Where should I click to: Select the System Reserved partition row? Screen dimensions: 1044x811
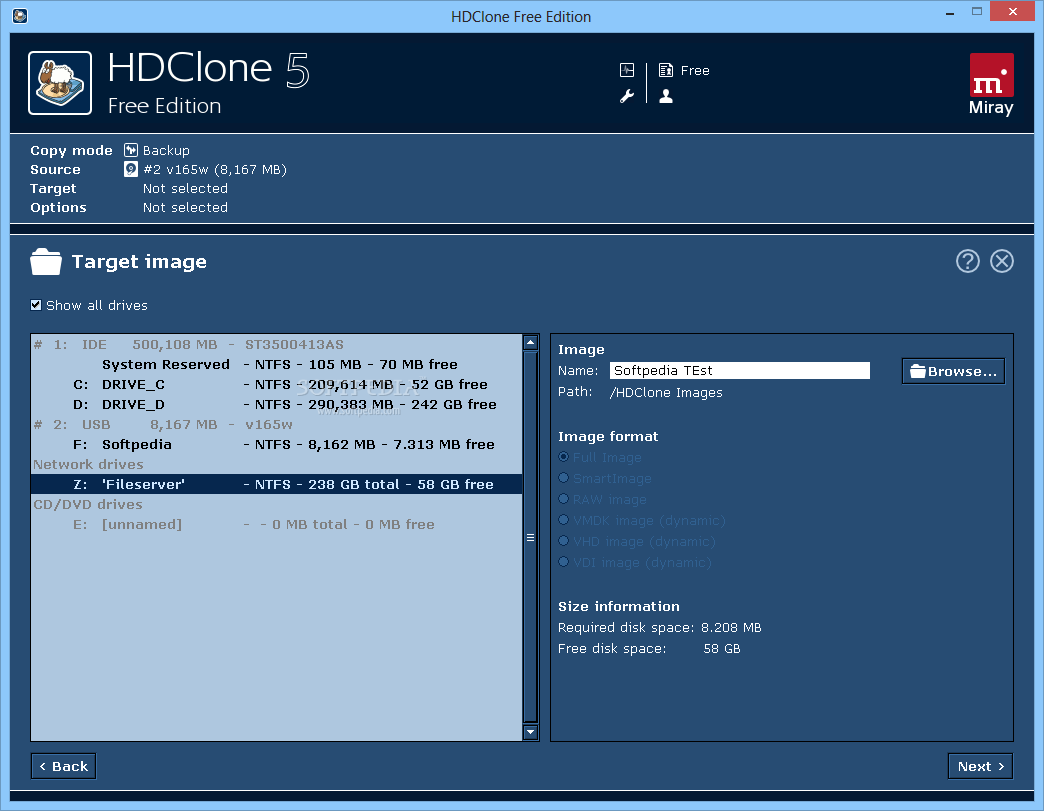(277, 364)
